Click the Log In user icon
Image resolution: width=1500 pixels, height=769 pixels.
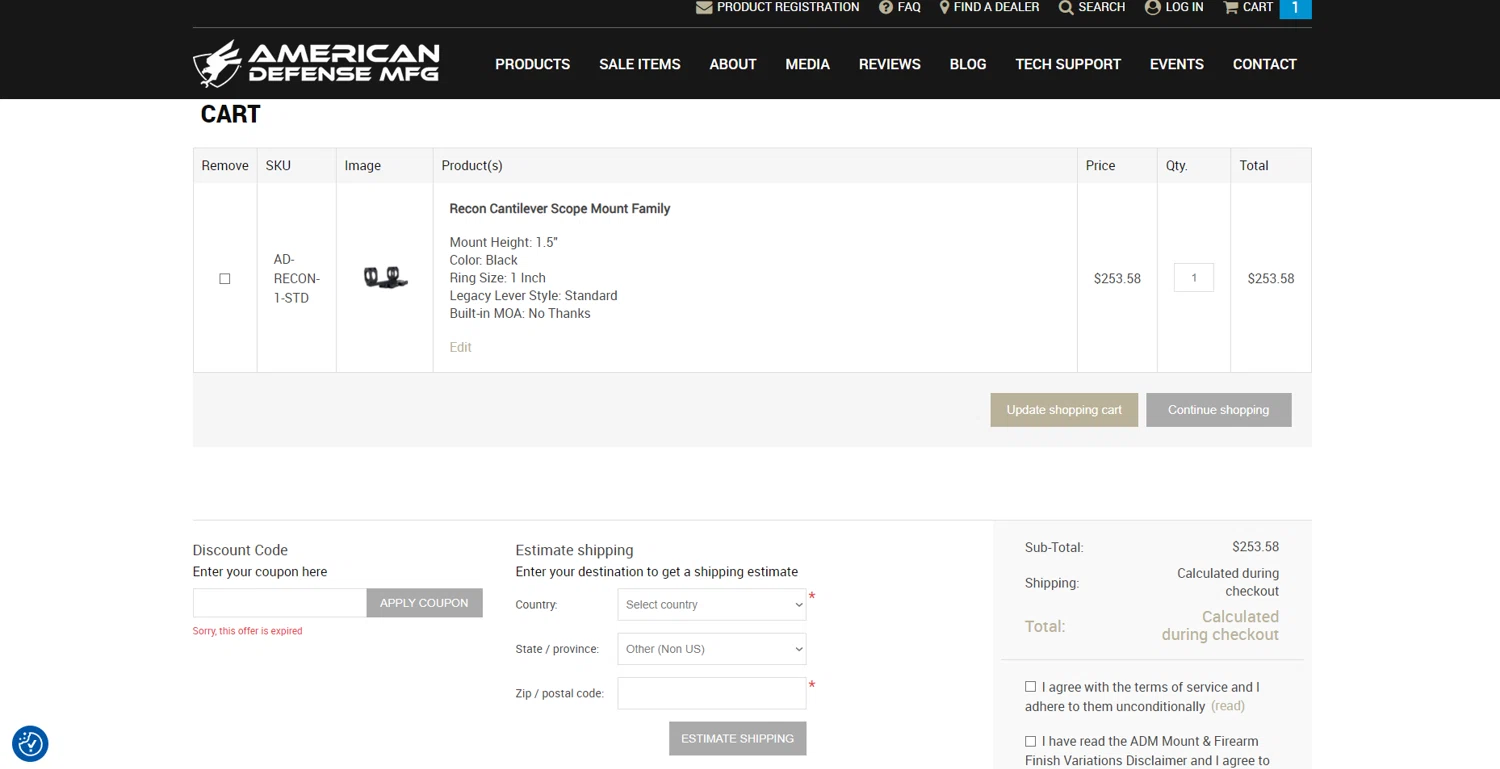1152,7
